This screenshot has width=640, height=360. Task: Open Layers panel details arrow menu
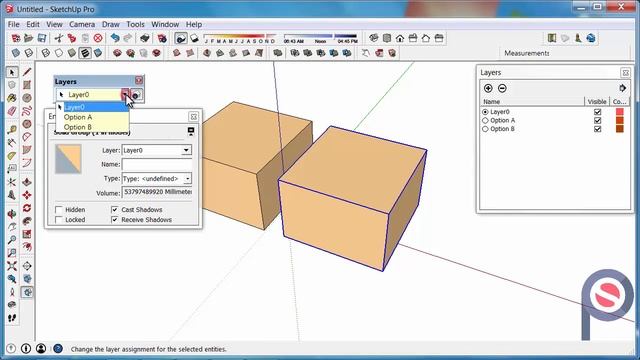[x=622, y=88]
